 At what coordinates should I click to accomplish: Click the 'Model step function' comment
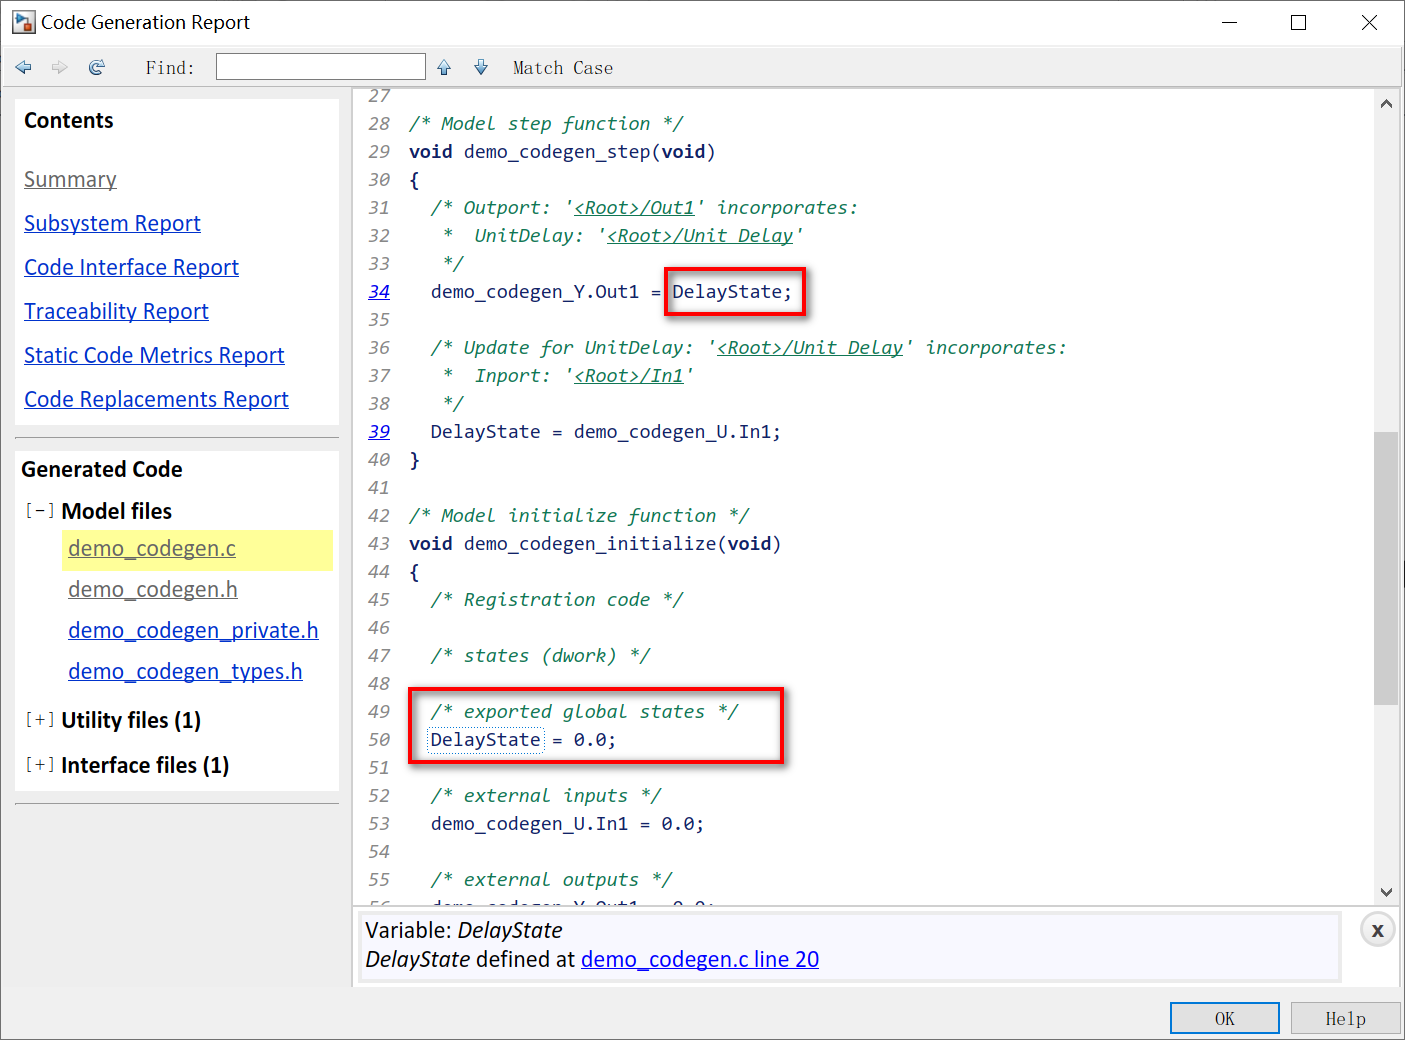tap(546, 124)
